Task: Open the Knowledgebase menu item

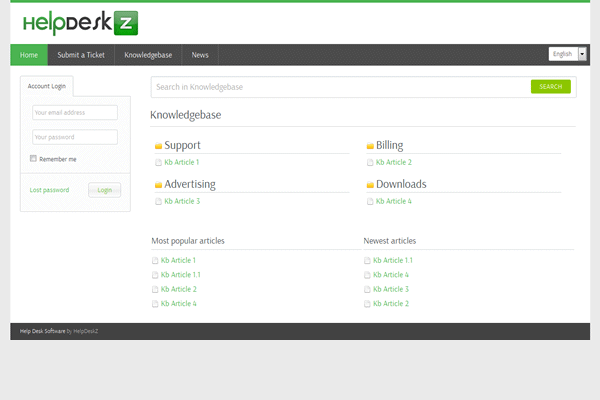Action: coord(148,55)
